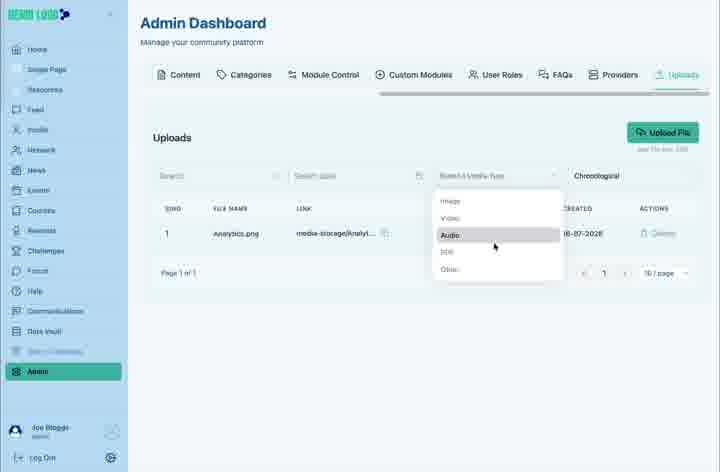Choose Image from media type list
The image size is (720, 472).
[498, 202]
